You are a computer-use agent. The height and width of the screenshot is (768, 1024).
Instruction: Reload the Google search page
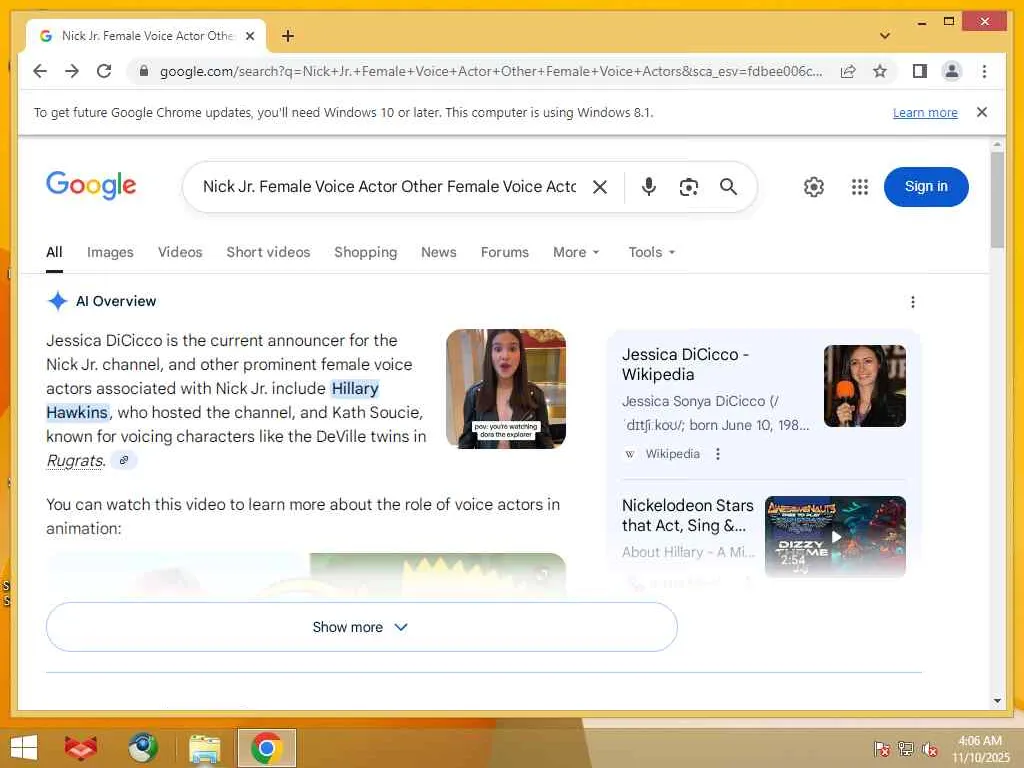click(x=104, y=71)
